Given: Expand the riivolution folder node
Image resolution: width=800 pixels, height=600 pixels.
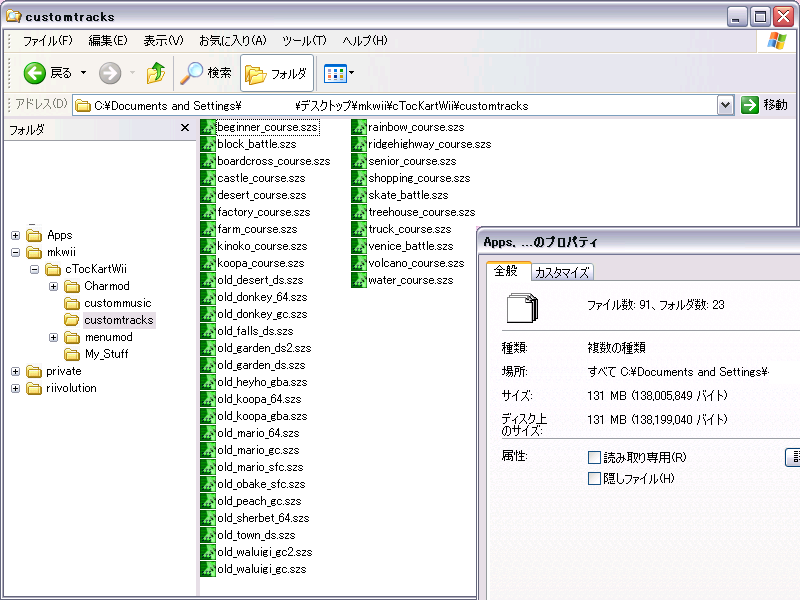Looking at the screenshot, I should click(x=15, y=388).
